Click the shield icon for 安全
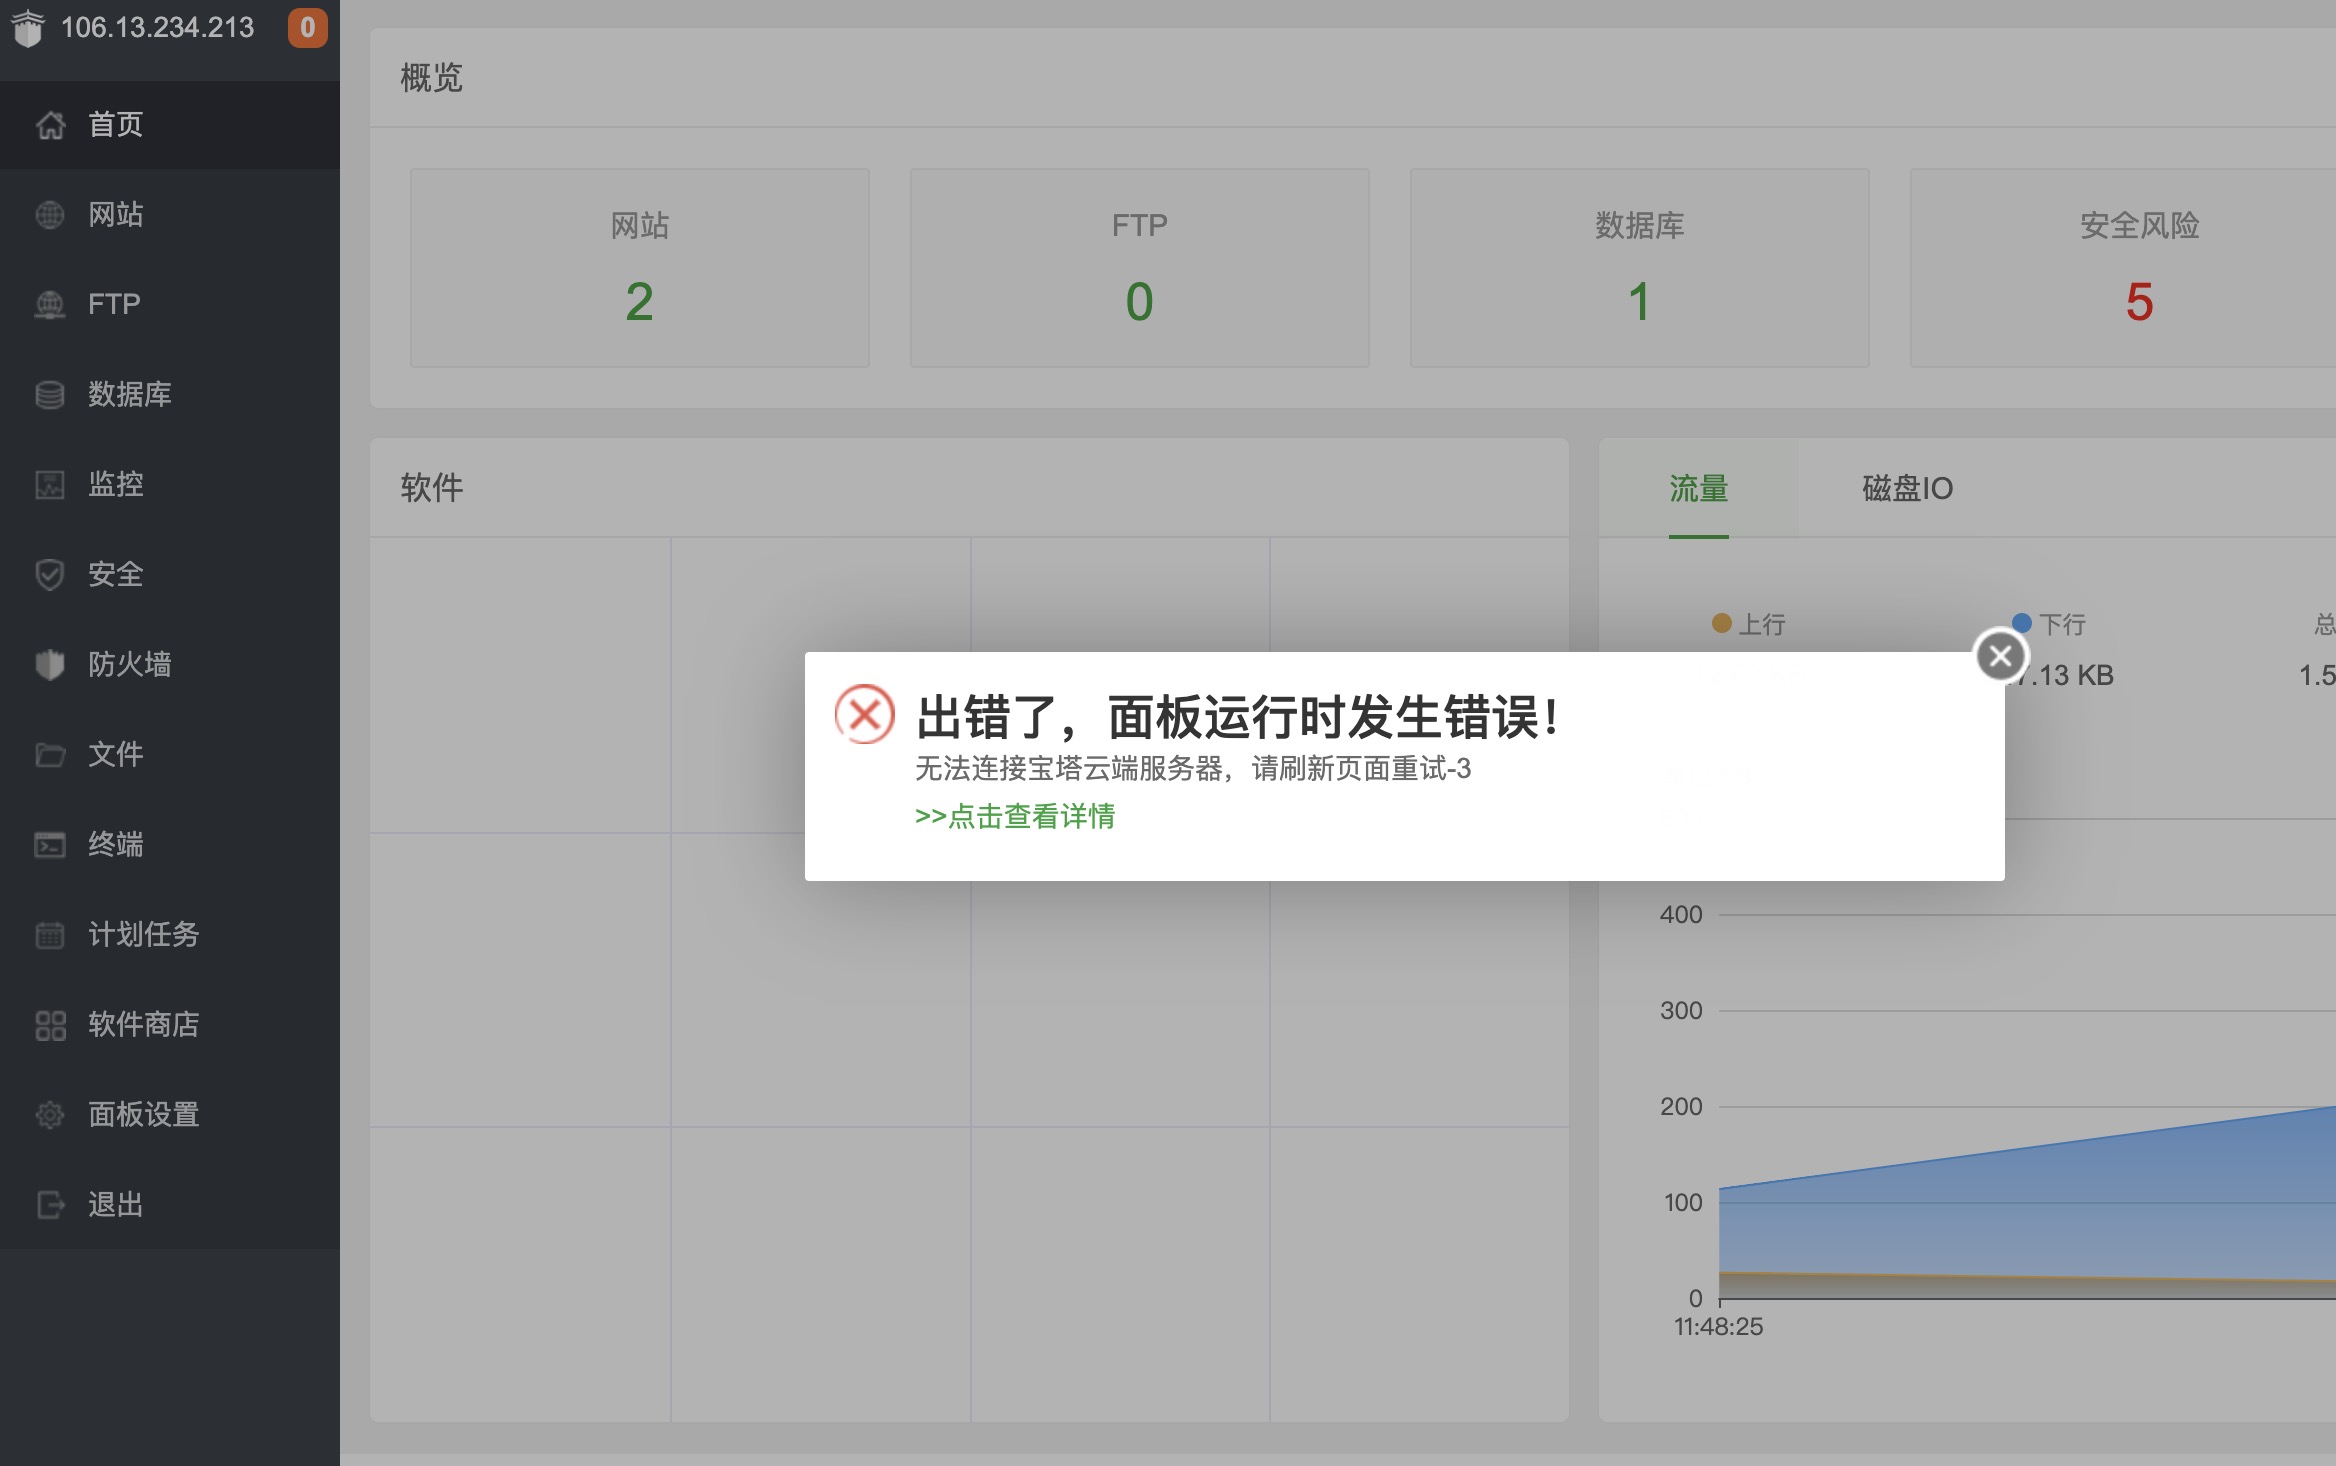Image resolution: width=2336 pixels, height=1466 pixels. click(x=50, y=575)
